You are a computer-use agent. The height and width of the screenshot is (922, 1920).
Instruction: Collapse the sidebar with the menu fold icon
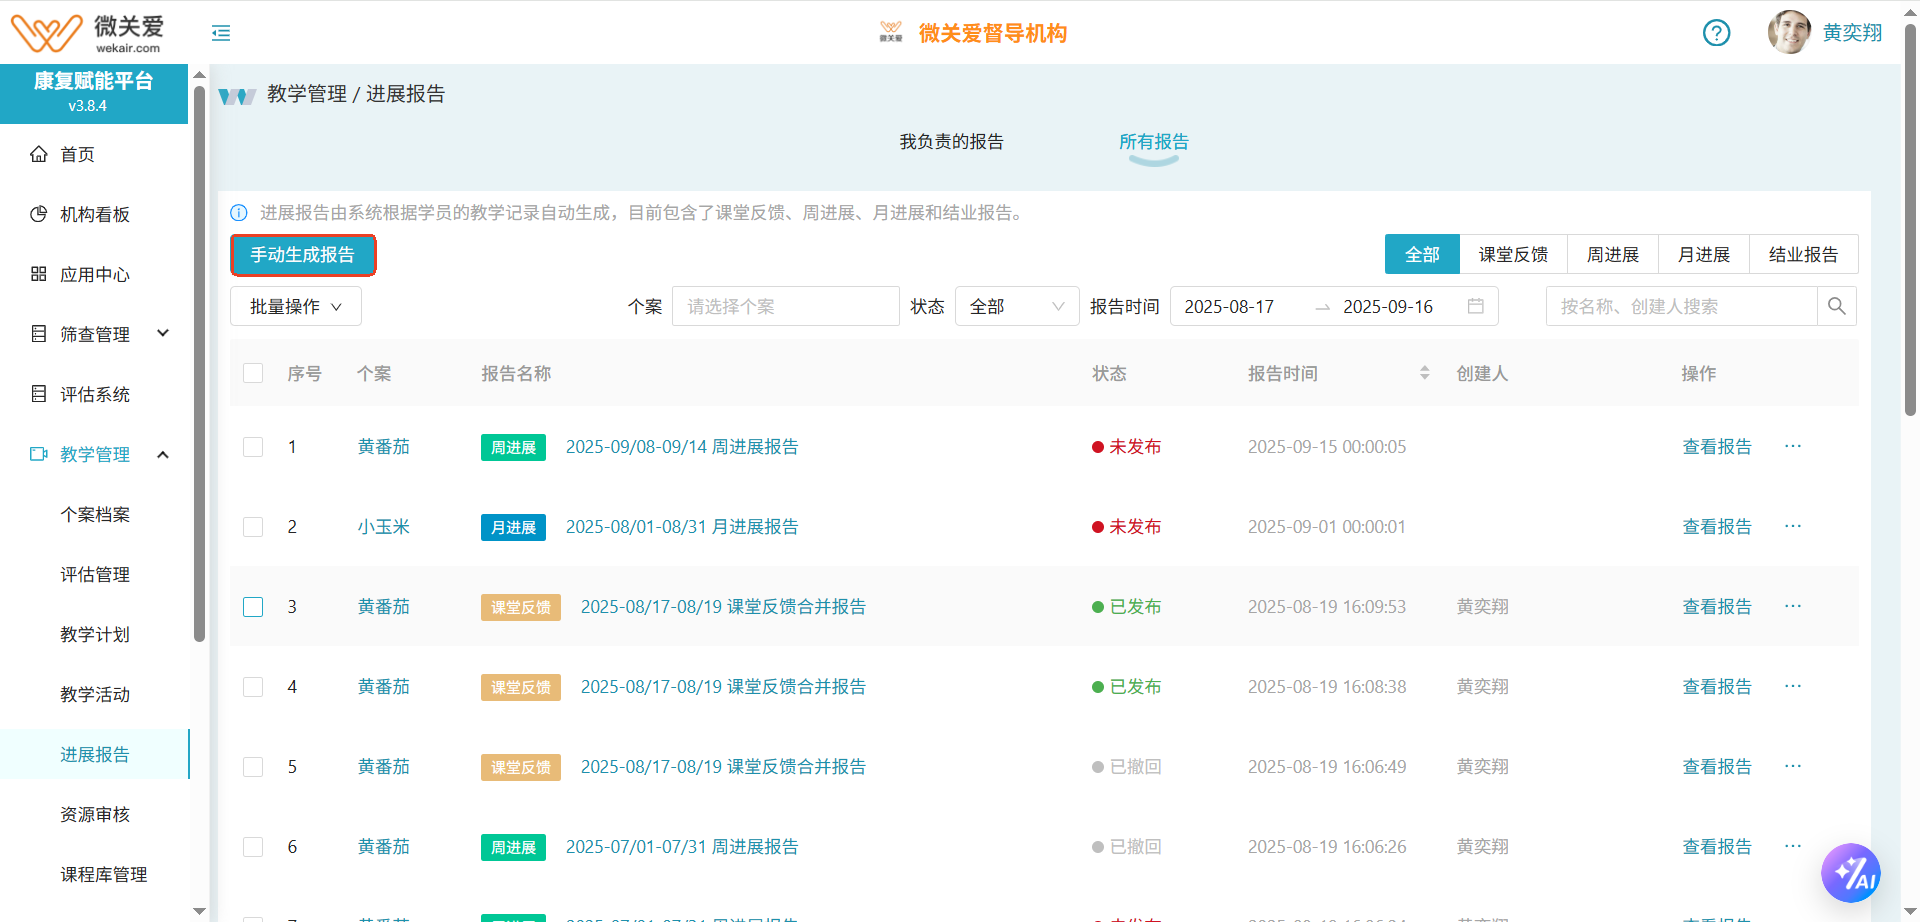tap(221, 33)
